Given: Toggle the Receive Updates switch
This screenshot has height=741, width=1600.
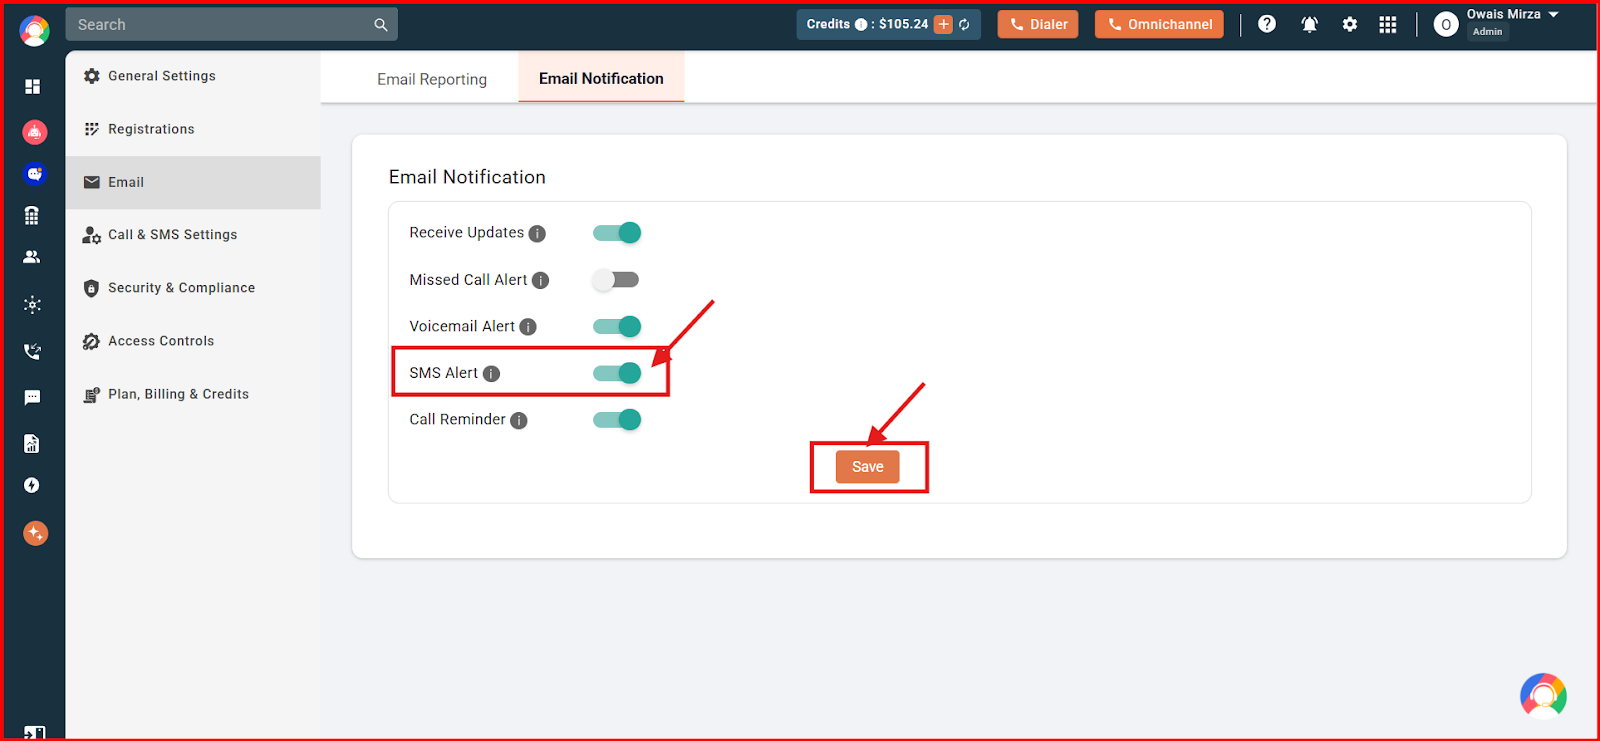Looking at the screenshot, I should tap(617, 233).
